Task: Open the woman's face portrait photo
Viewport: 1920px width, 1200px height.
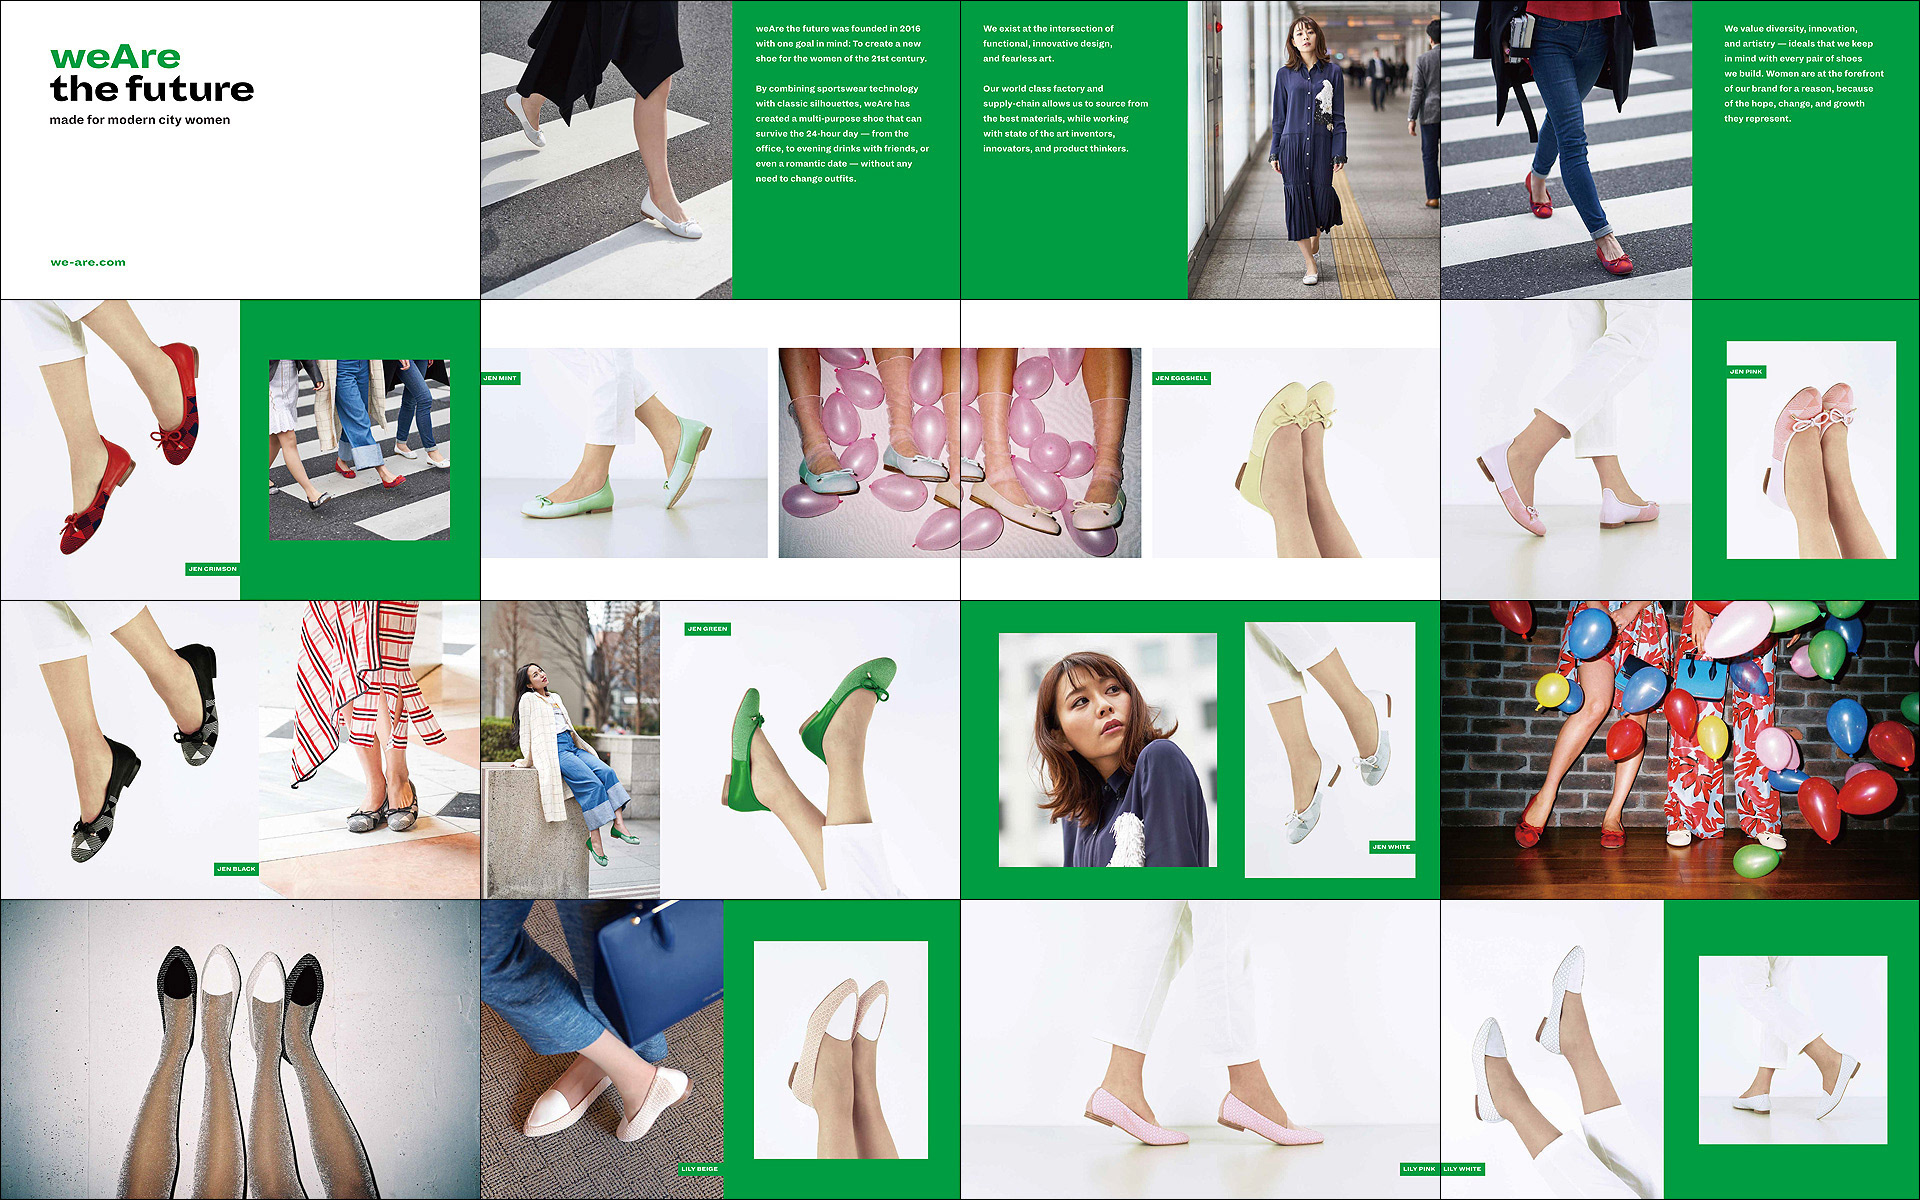Action: (x=1108, y=750)
